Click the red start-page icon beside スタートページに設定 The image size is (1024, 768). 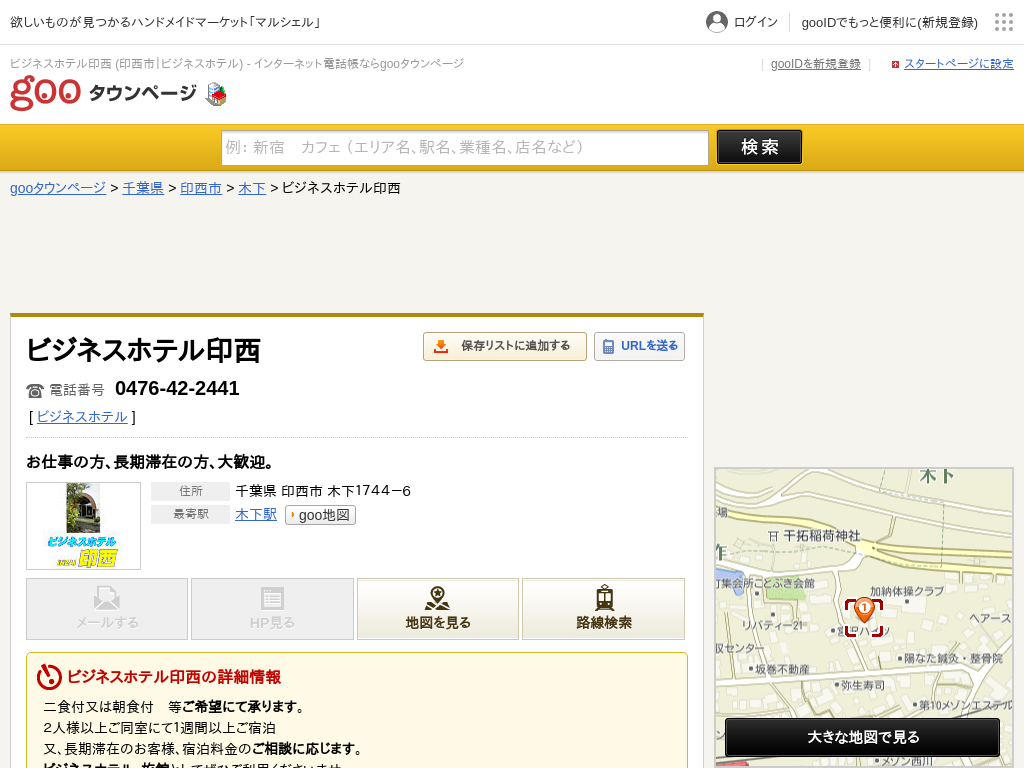point(895,64)
